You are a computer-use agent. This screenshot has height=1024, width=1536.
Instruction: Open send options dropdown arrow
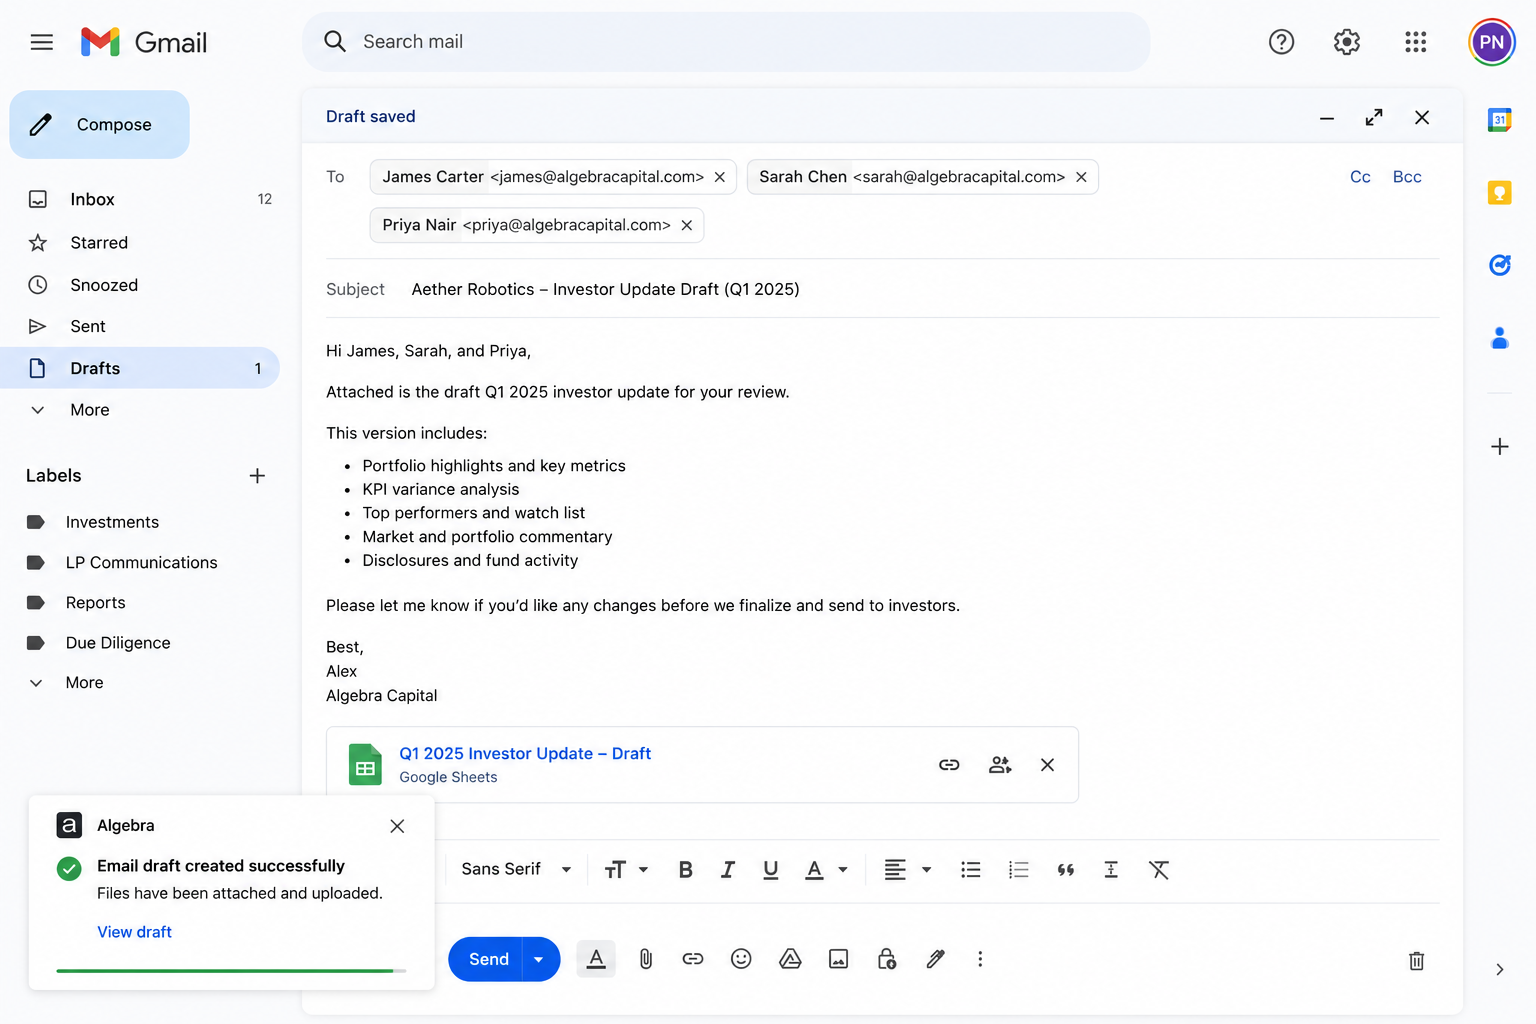tap(539, 959)
